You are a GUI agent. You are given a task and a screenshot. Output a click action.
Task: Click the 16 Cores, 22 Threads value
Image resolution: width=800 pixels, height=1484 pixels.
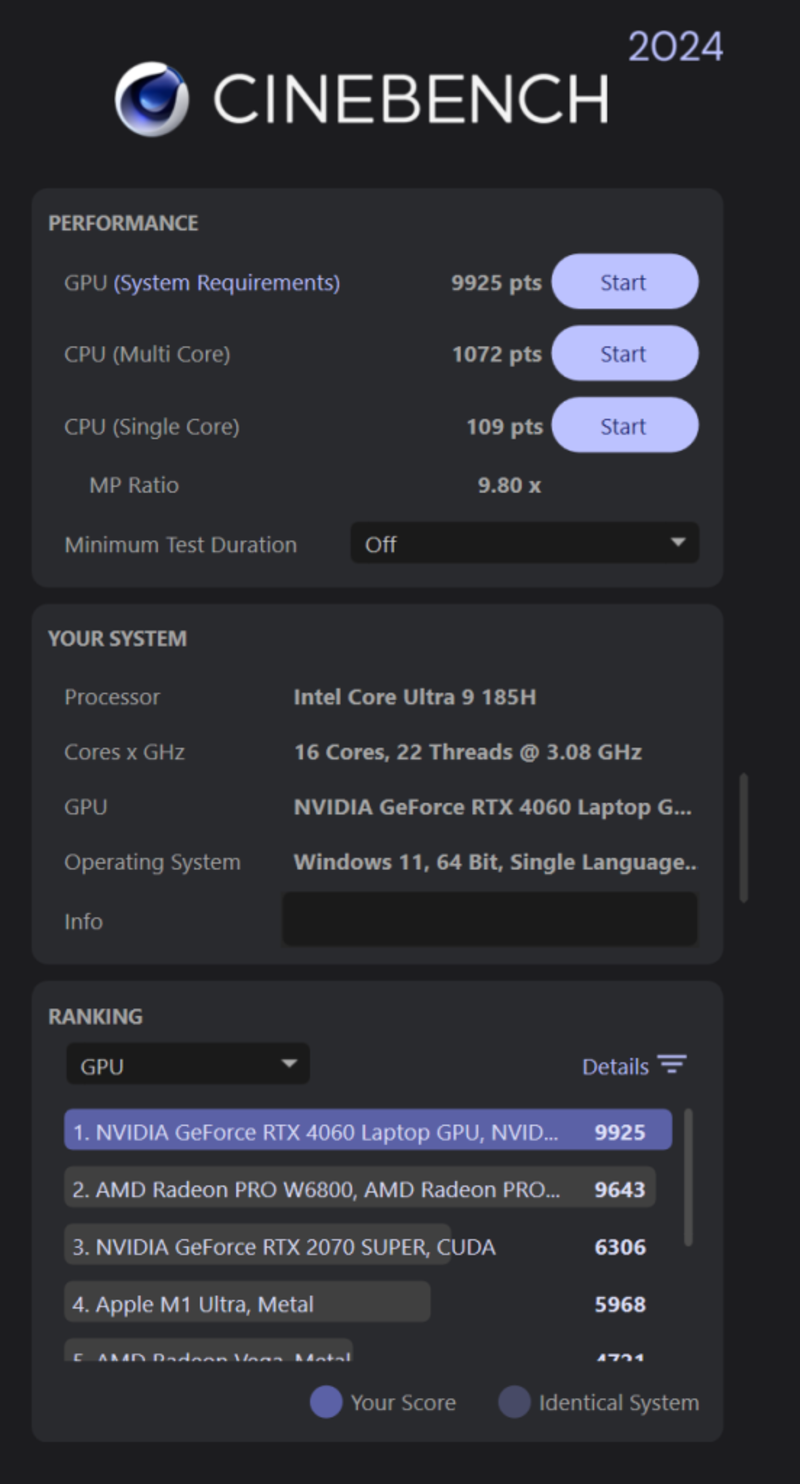[467, 752]
